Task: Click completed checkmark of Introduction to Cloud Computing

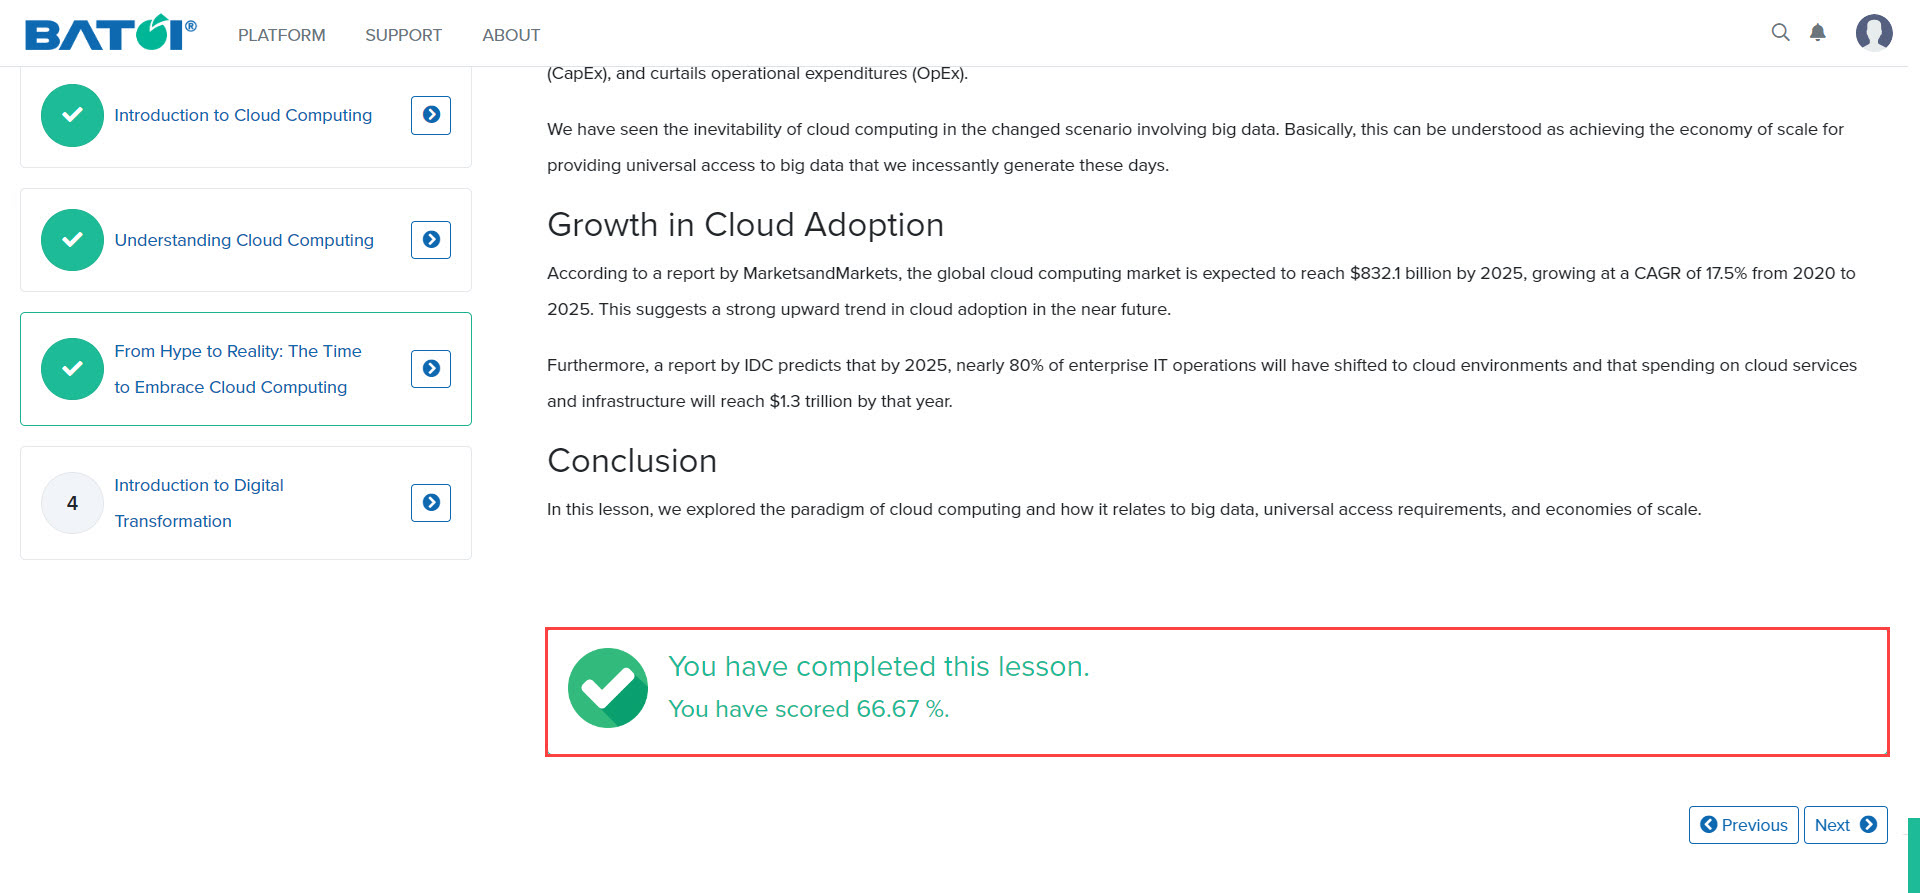Action: (72, 115)
